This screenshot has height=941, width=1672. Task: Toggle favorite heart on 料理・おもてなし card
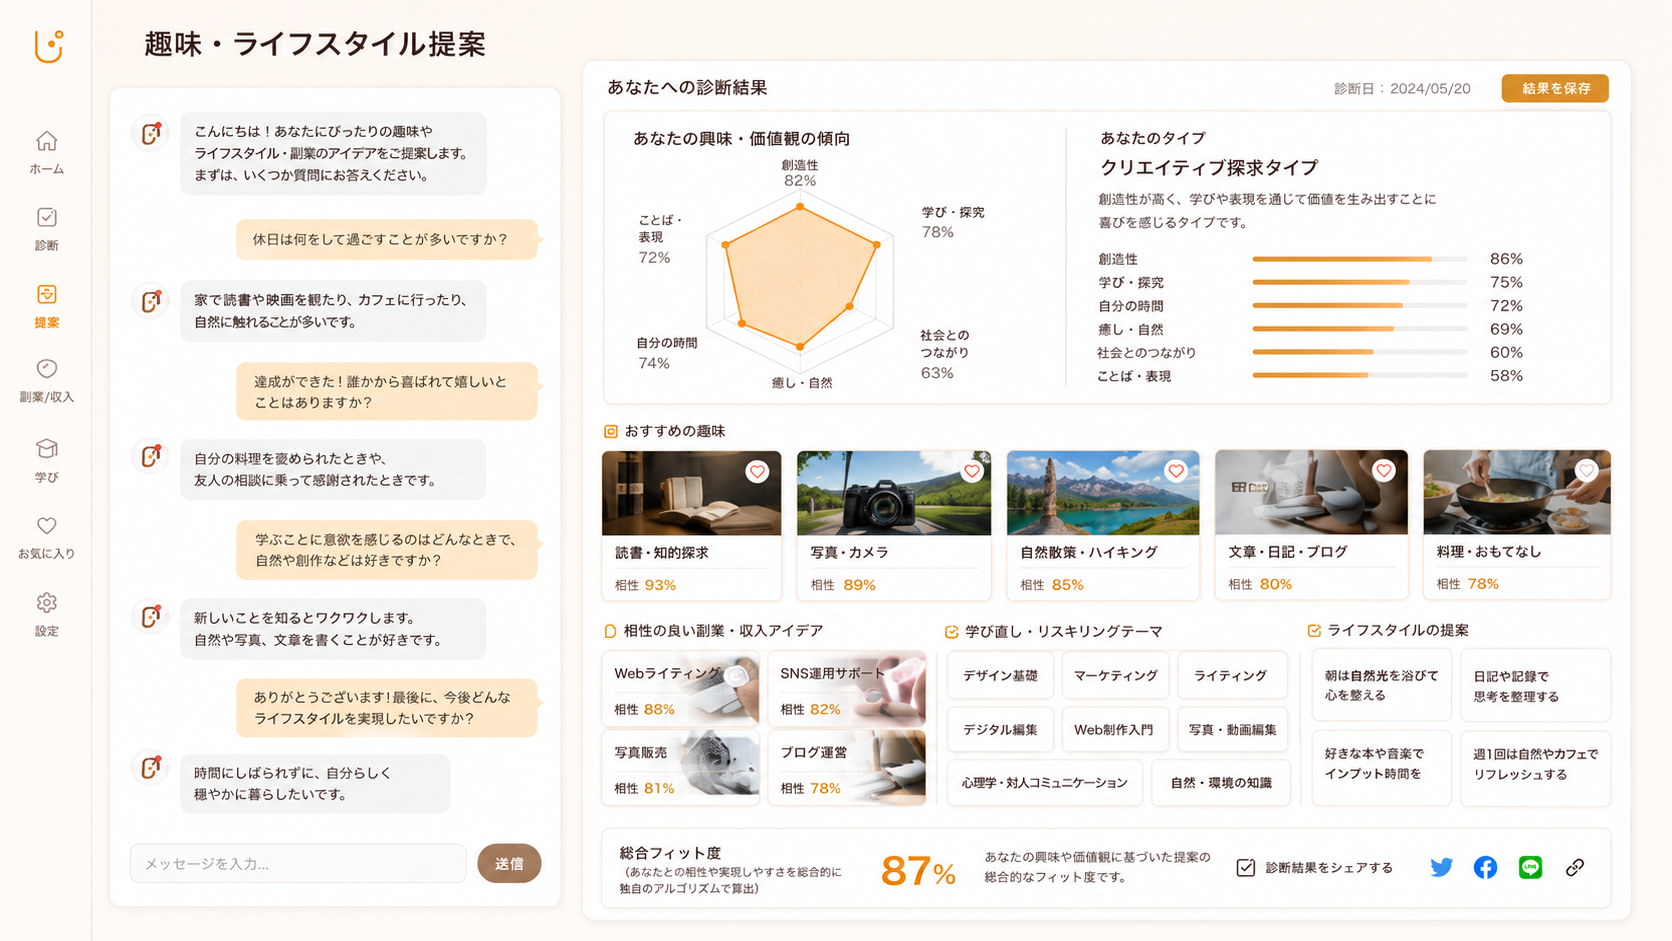click(x=1587, y=470)
